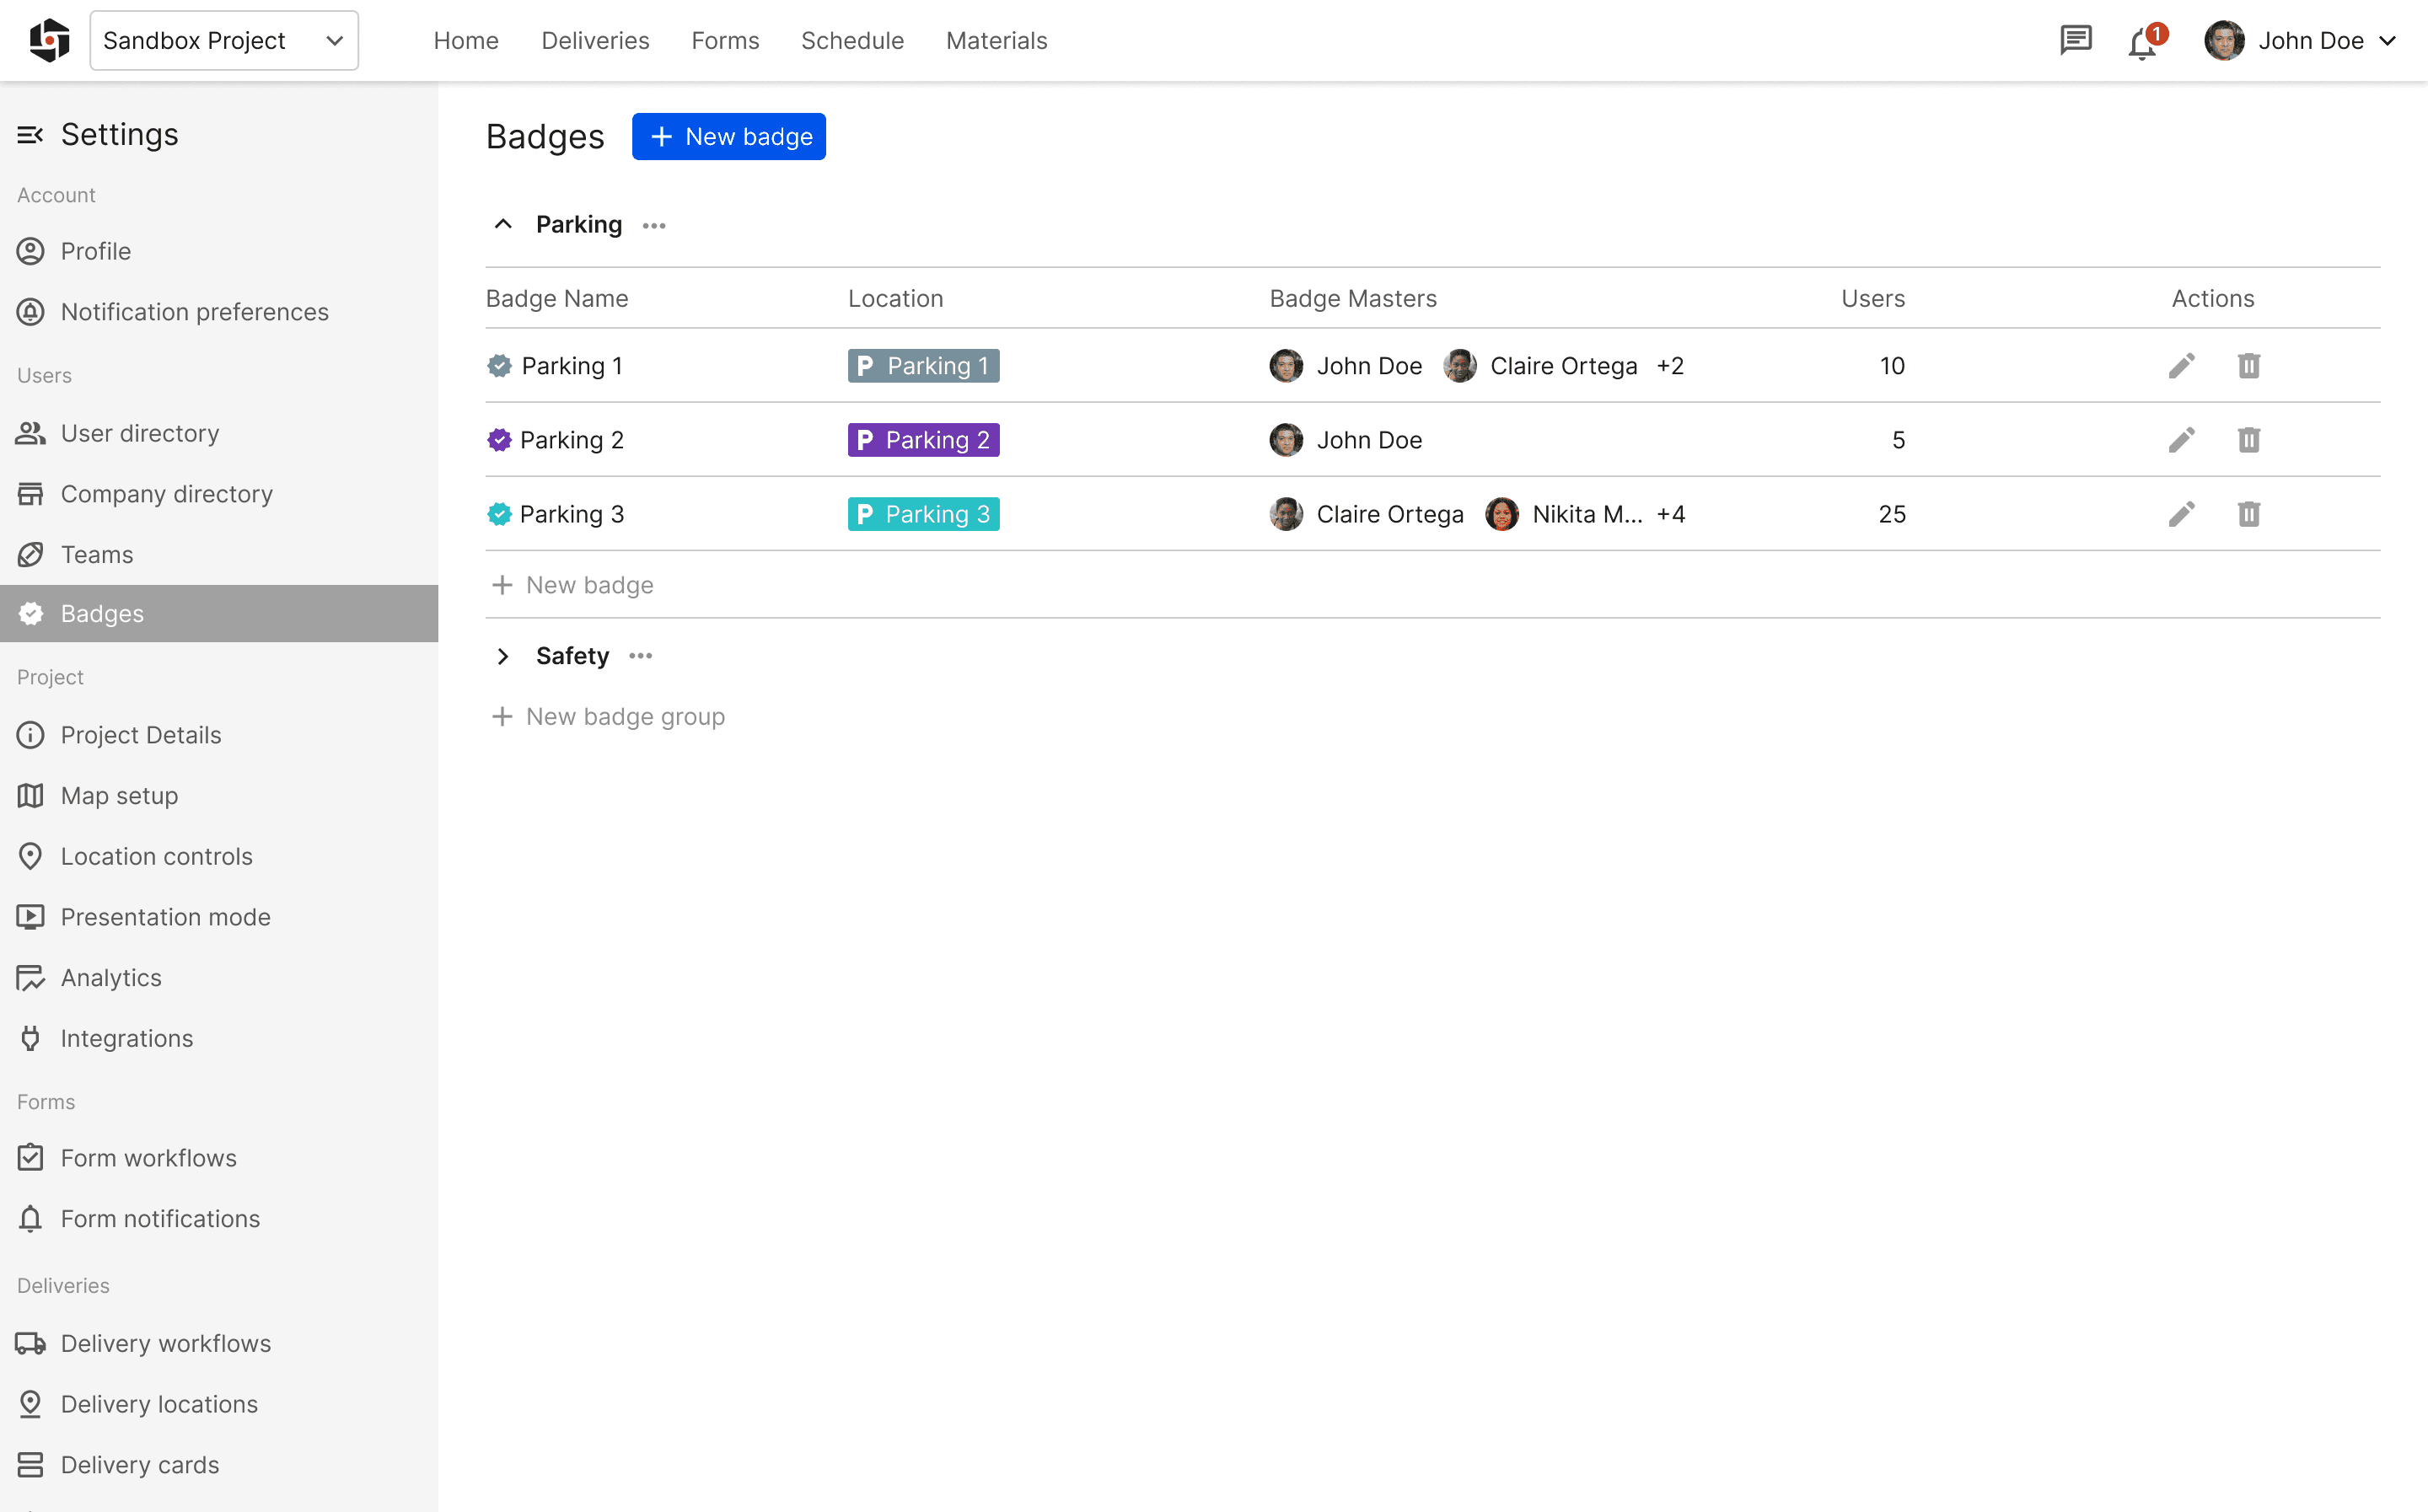Viewport: 2428px width, 1512px height.
Task: Open Safety group more options dots
Action: [640, 656]
